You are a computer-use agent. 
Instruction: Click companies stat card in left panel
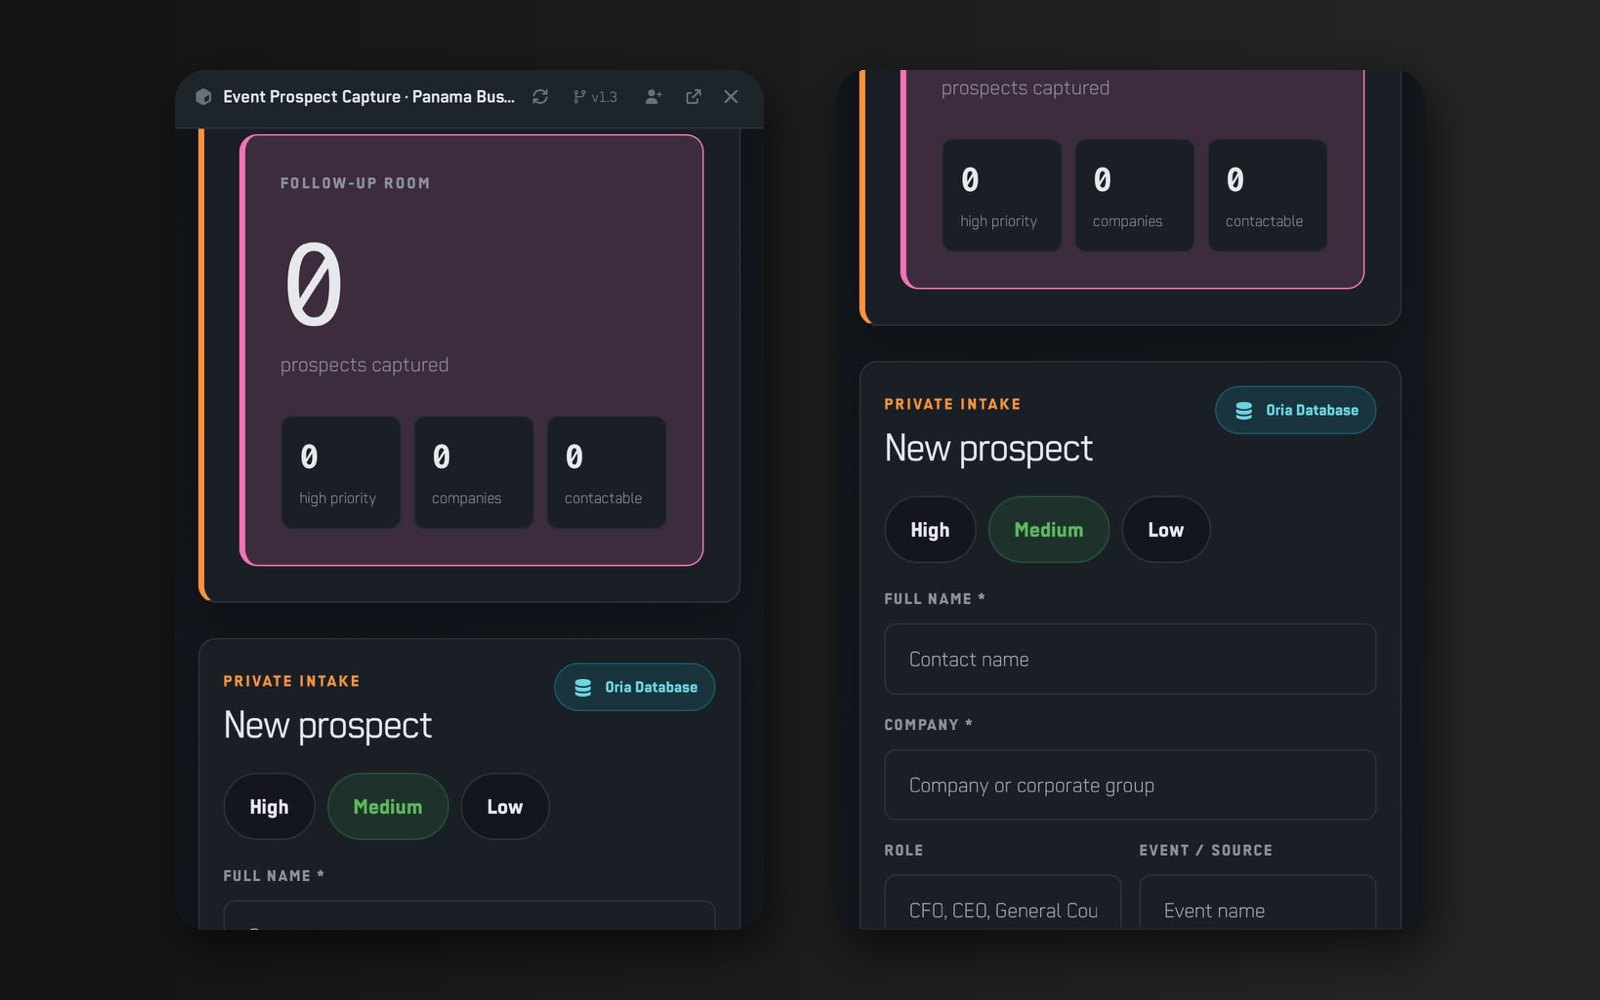474,473
